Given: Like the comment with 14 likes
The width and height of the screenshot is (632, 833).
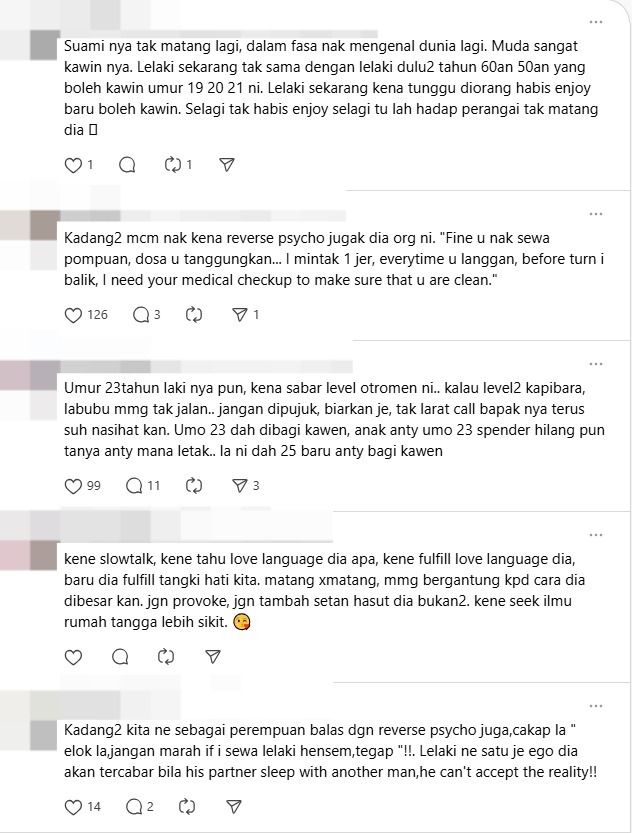Looking at the screenshot, I should click(x=73, y=807).
